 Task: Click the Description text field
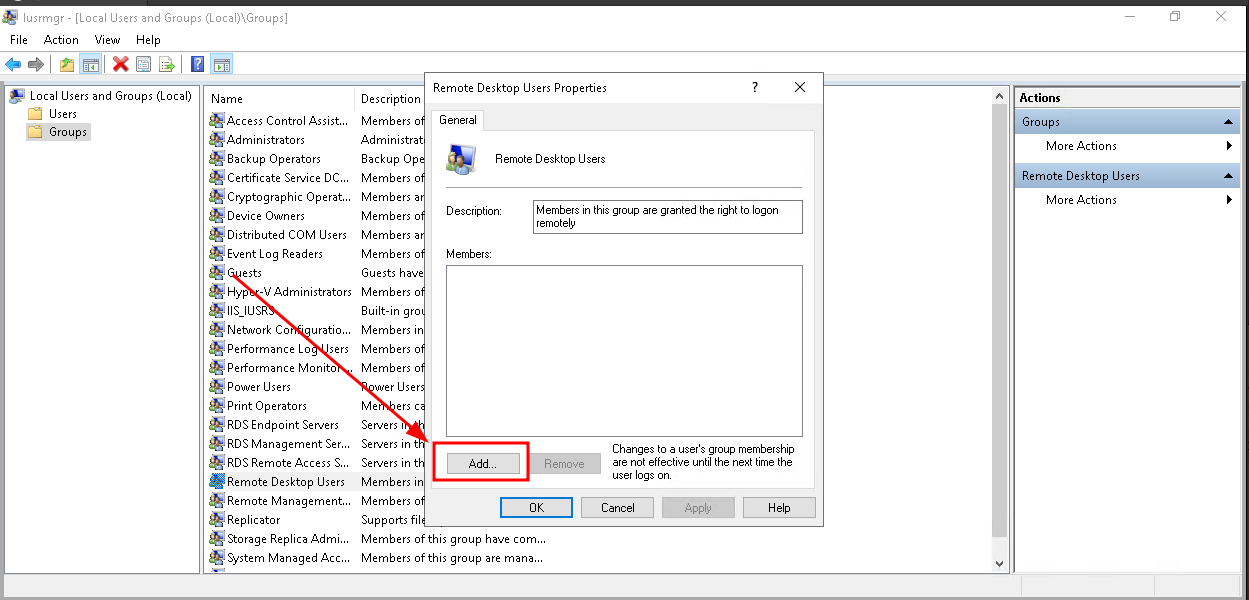pos(667,217)
